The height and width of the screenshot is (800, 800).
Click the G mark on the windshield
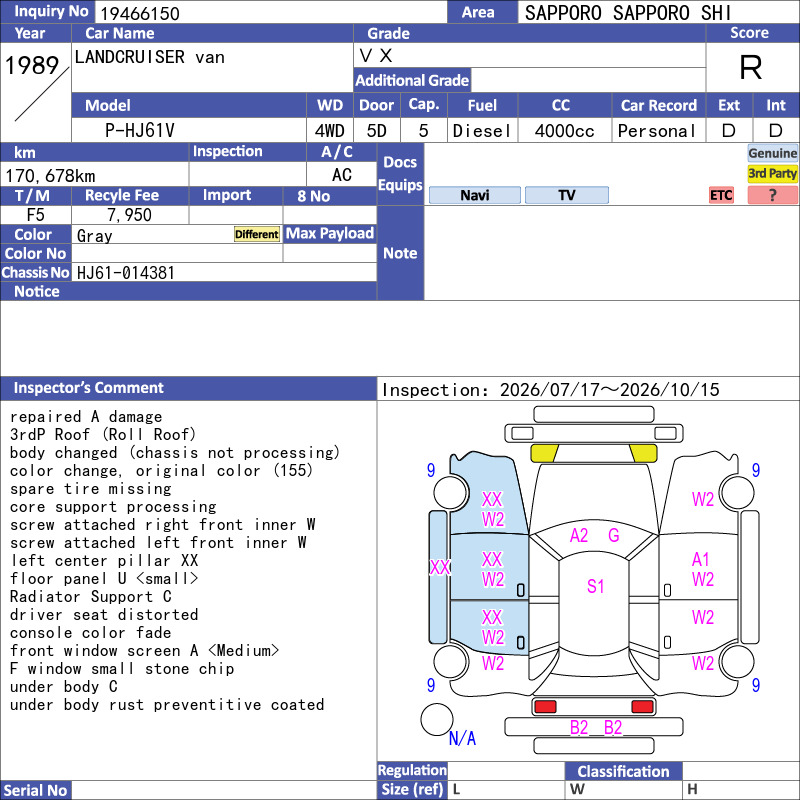tap(613, 535)
